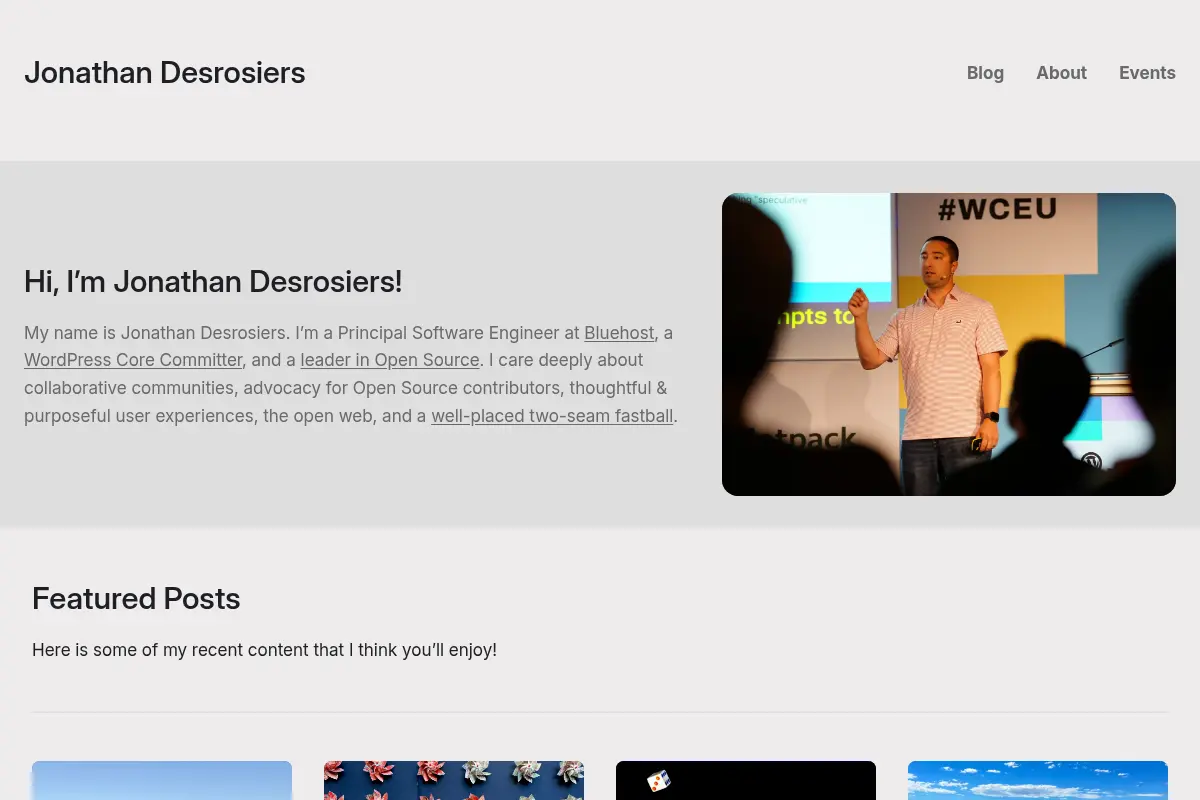Click the horizontal divider below Featured Posts
Image resolution: width=1200 pixels, height=800 pixels.
pyautogui.click(x=600, y=712)
